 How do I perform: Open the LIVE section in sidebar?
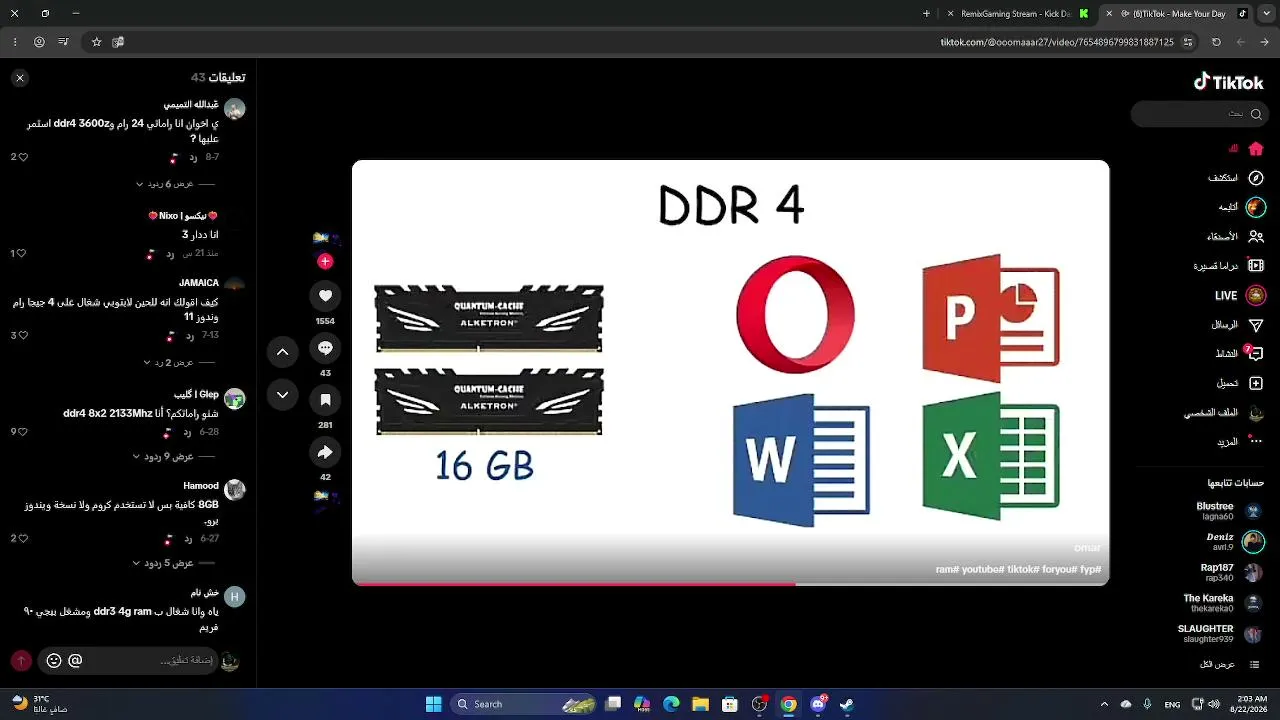click(x=1240, y=295)
